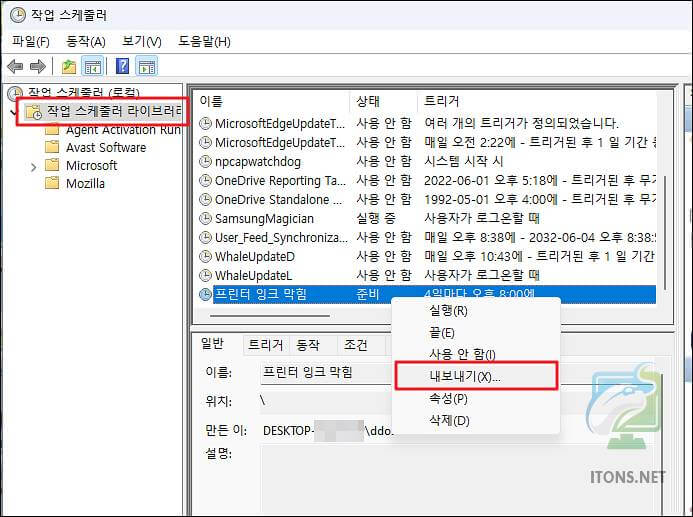This screenshot has width=693, height=517.
Task: Click the 이름 field showing 프린터 잉크 막힘
Action: pyautogui.click(x=327, y=373)
